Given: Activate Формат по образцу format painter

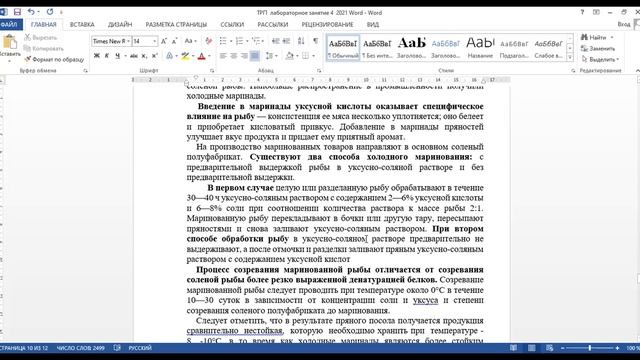Looking at the screenshot, I should point(54,60).
